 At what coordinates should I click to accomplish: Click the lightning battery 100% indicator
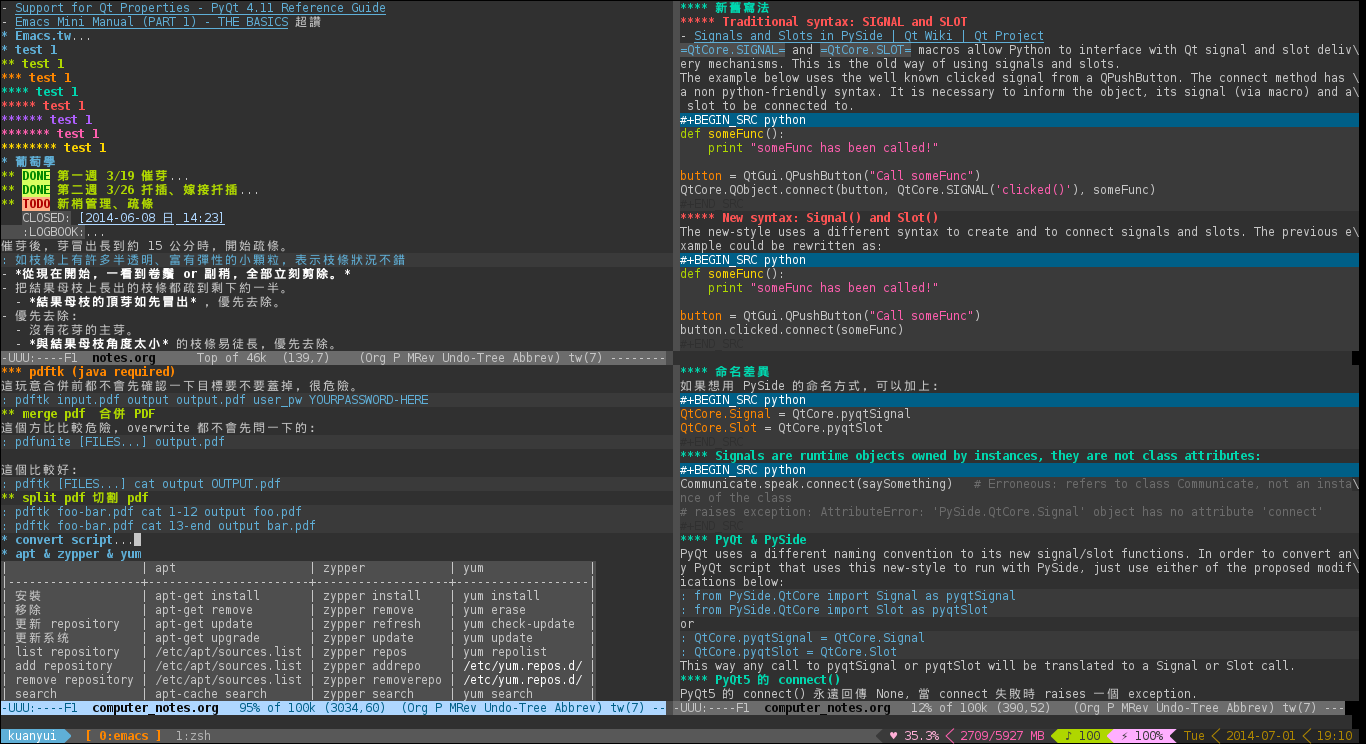[1142, 736]
